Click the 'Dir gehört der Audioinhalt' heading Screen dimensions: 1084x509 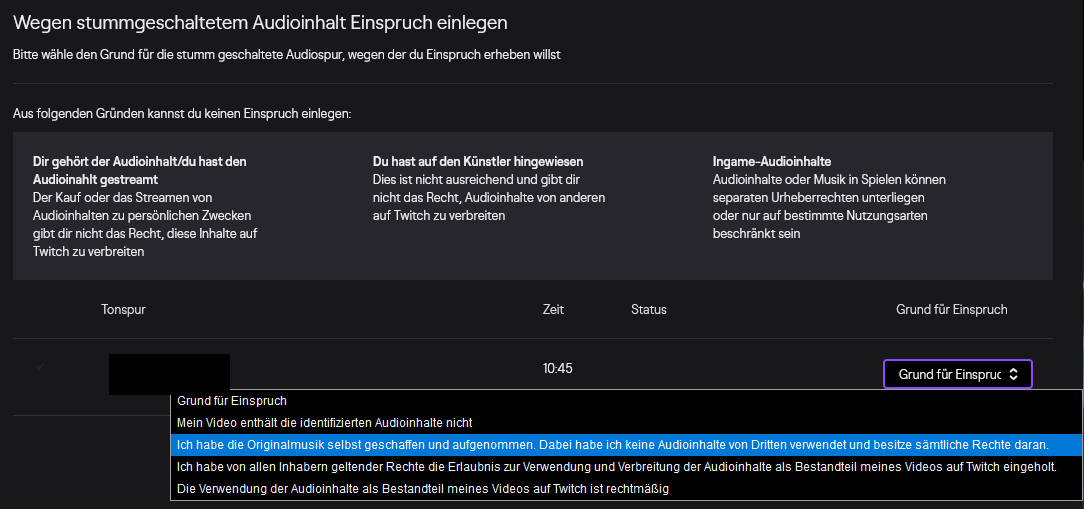[x=139, y=169]
